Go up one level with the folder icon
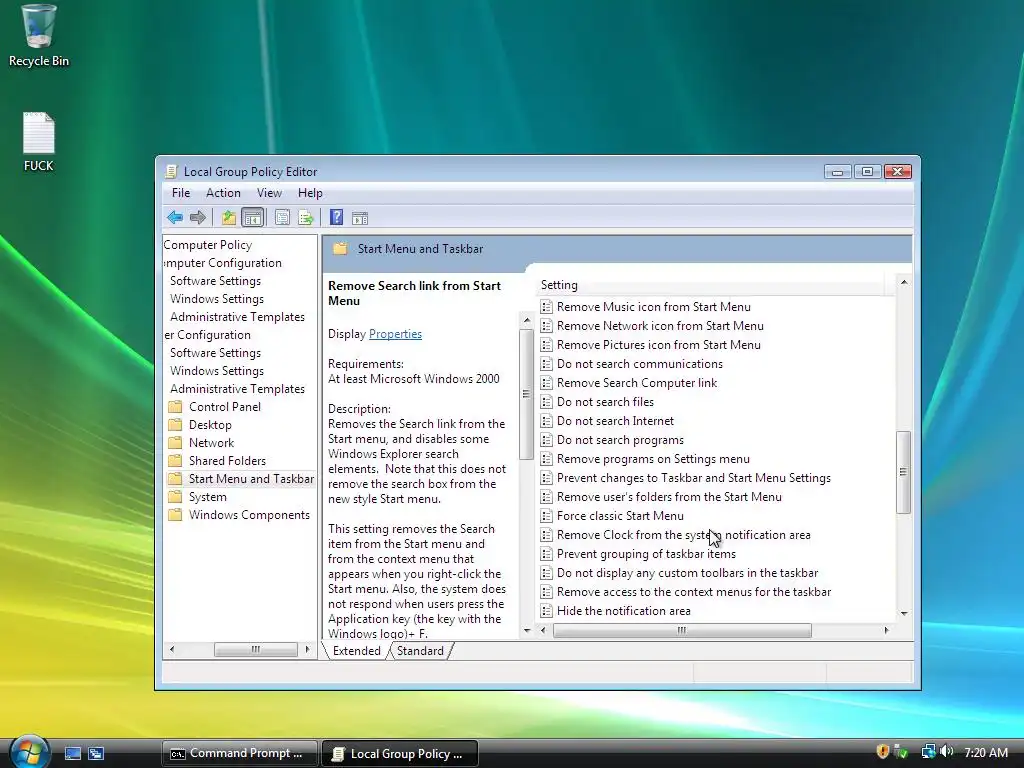Image resolution: width=1024 pixels, height=768 pixels. [228, 217]
